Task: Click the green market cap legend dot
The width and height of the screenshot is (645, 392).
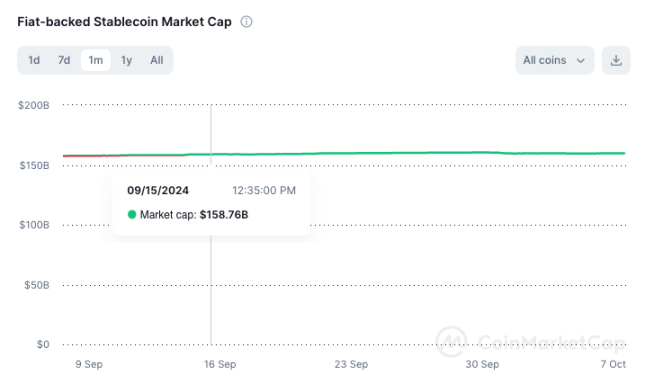Action: (x=132, y=214)
